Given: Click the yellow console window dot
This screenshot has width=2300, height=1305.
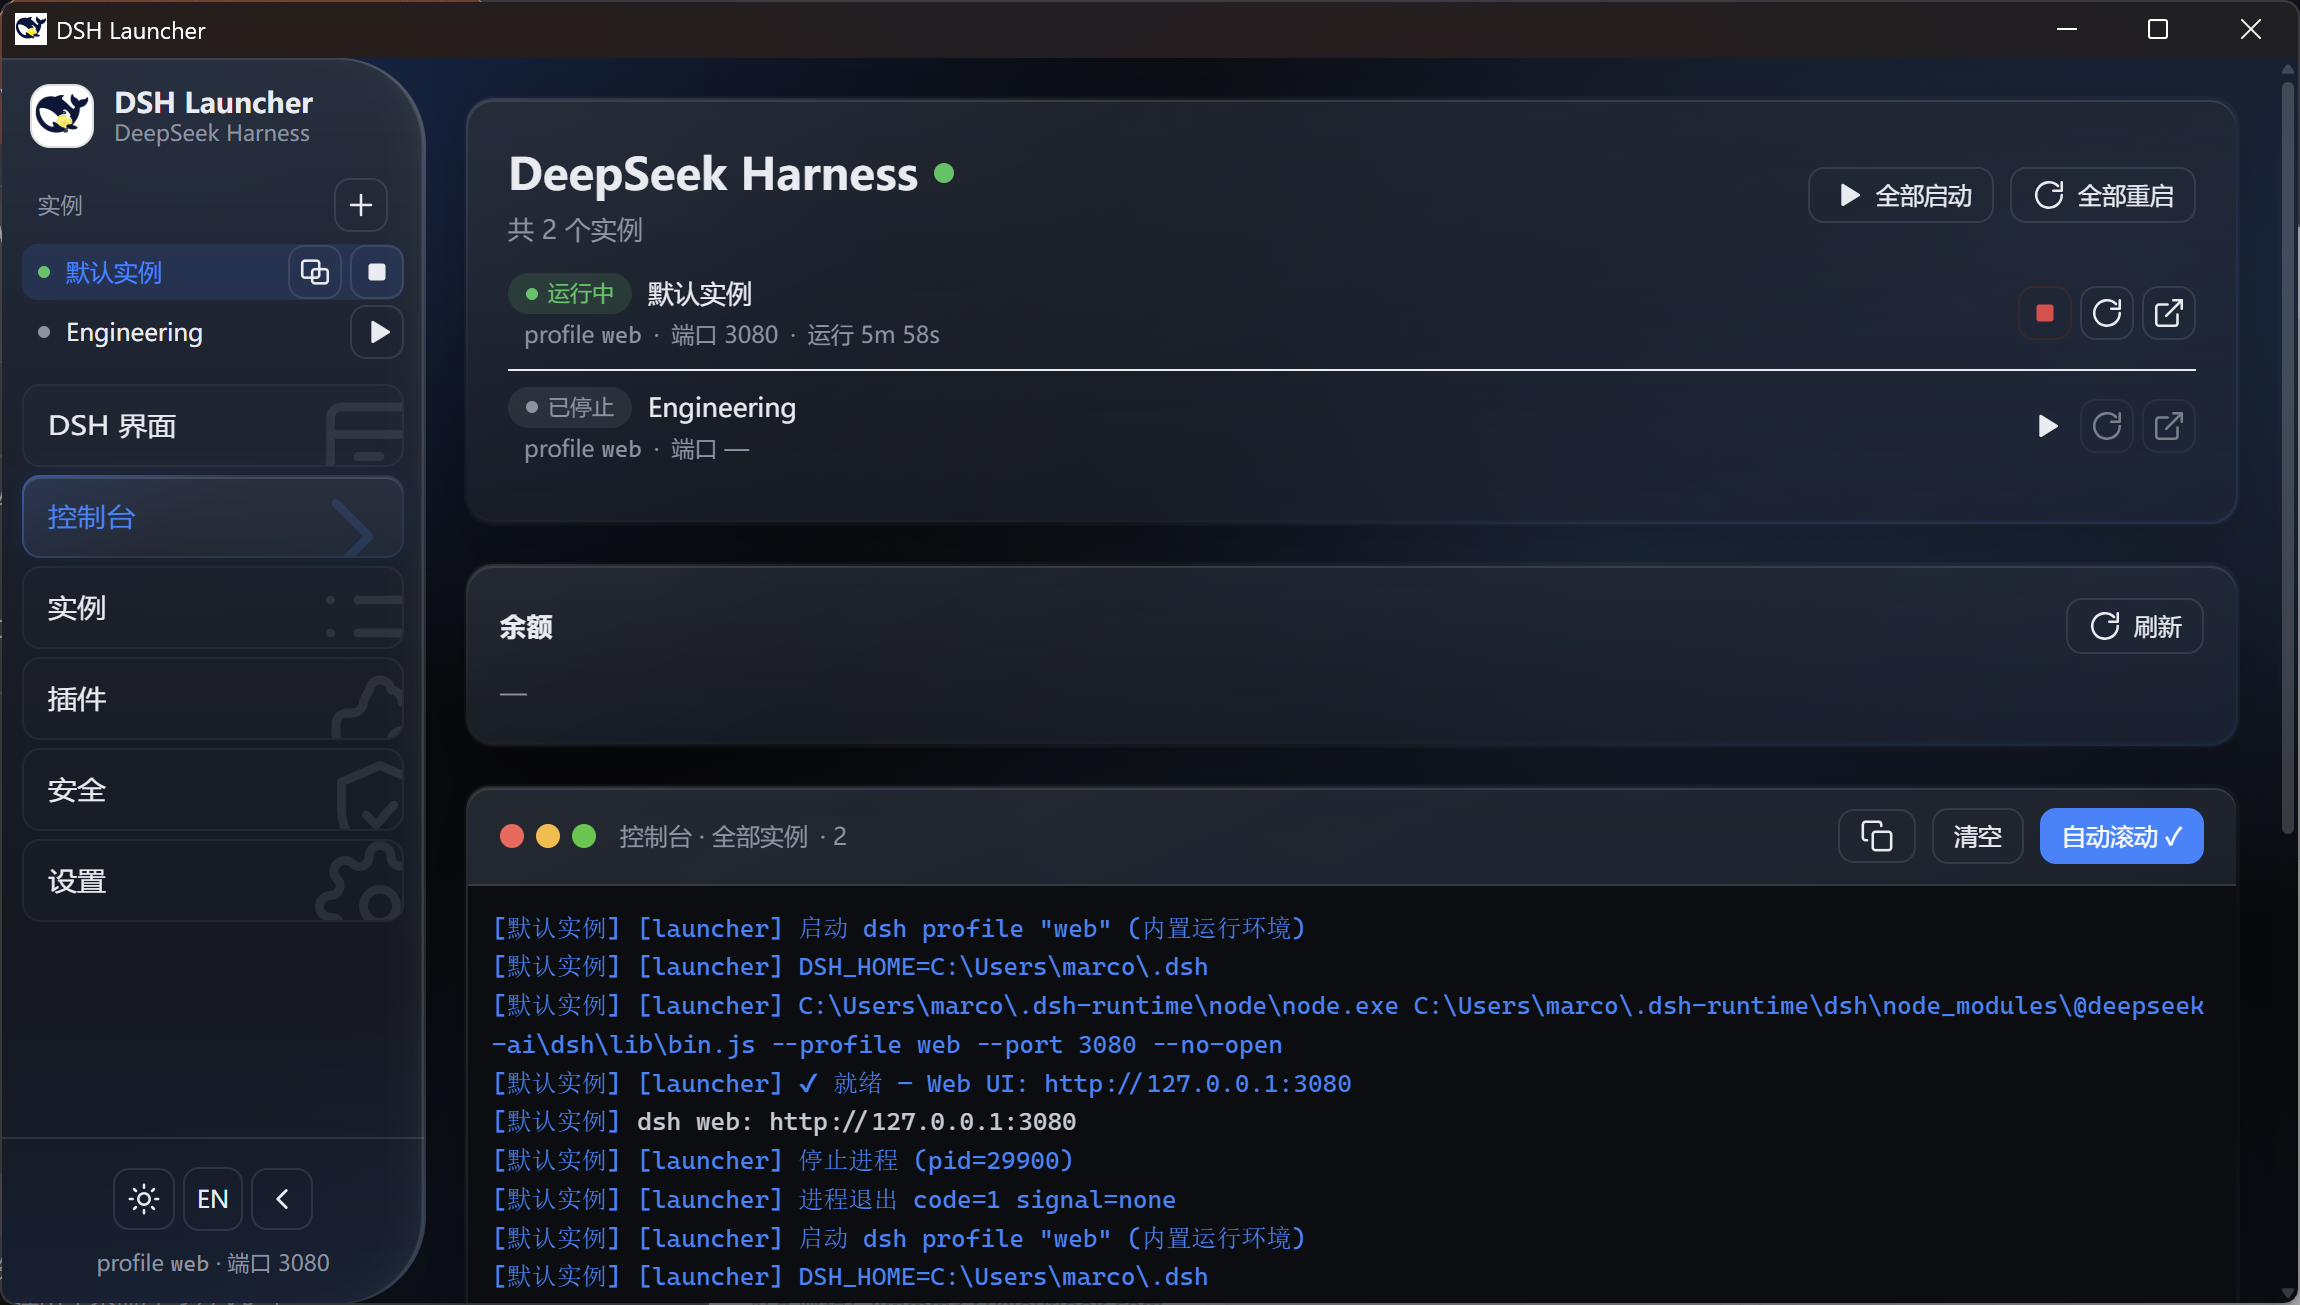Looking at the screenshot, I should click(x=548, y=836).
